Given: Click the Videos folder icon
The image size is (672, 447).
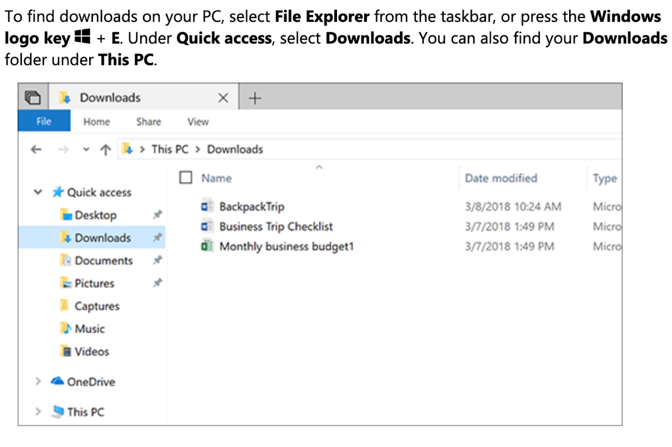Looking at the screenshot, I should (x=66, y=351).
